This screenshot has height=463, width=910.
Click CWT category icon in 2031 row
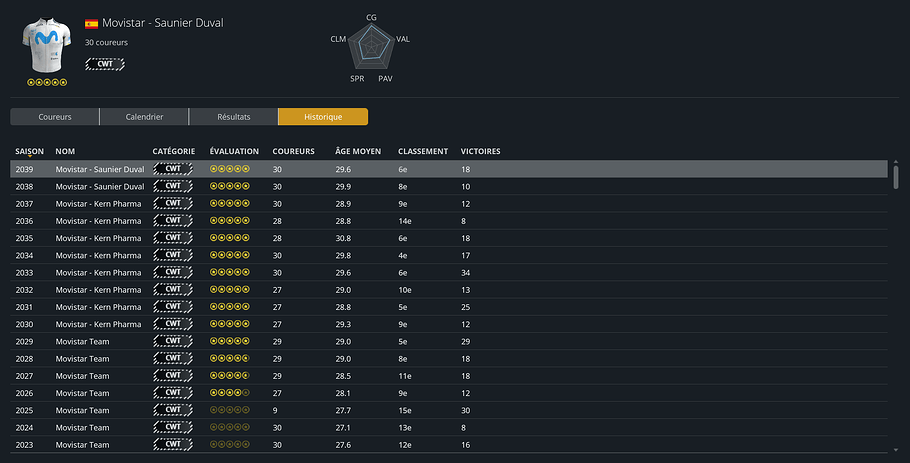point(173,307)
